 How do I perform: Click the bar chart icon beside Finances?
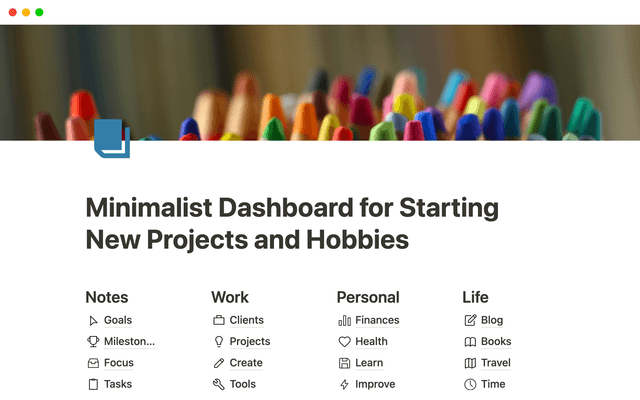point(345,321)
